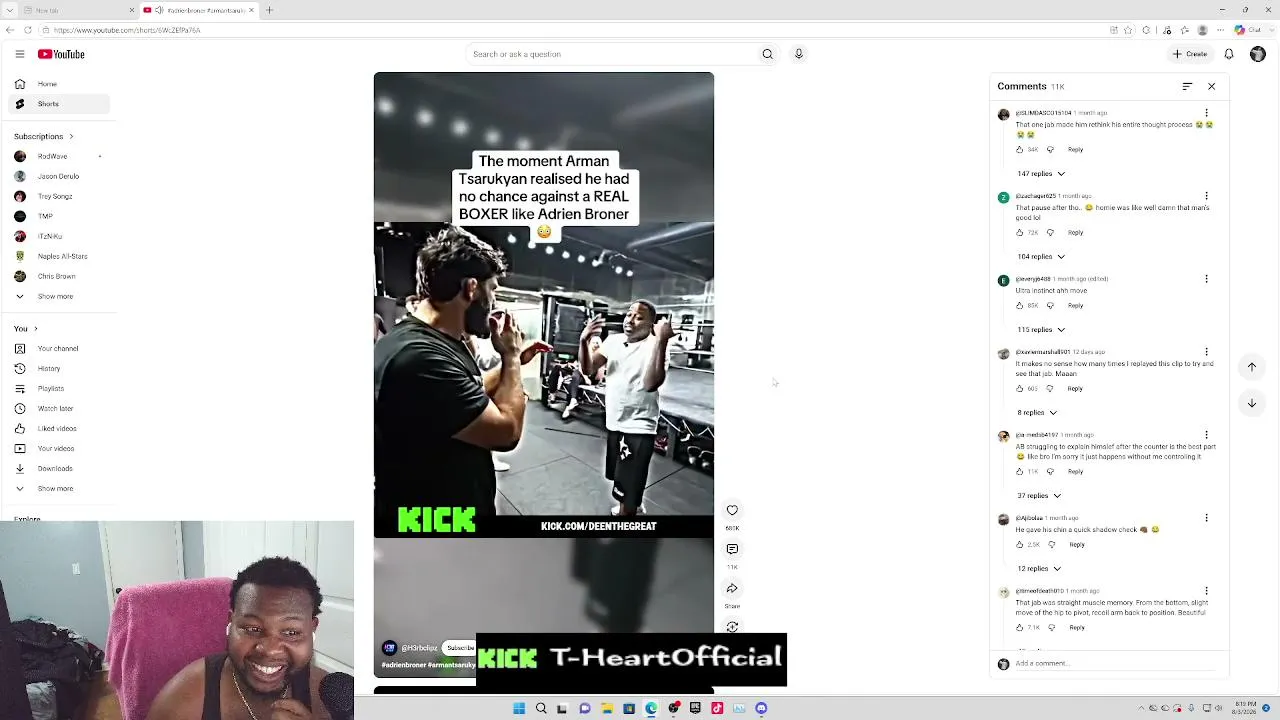Search YouTube using the magnifier button
The image size is (1280, 720).
tap(767, 54)
